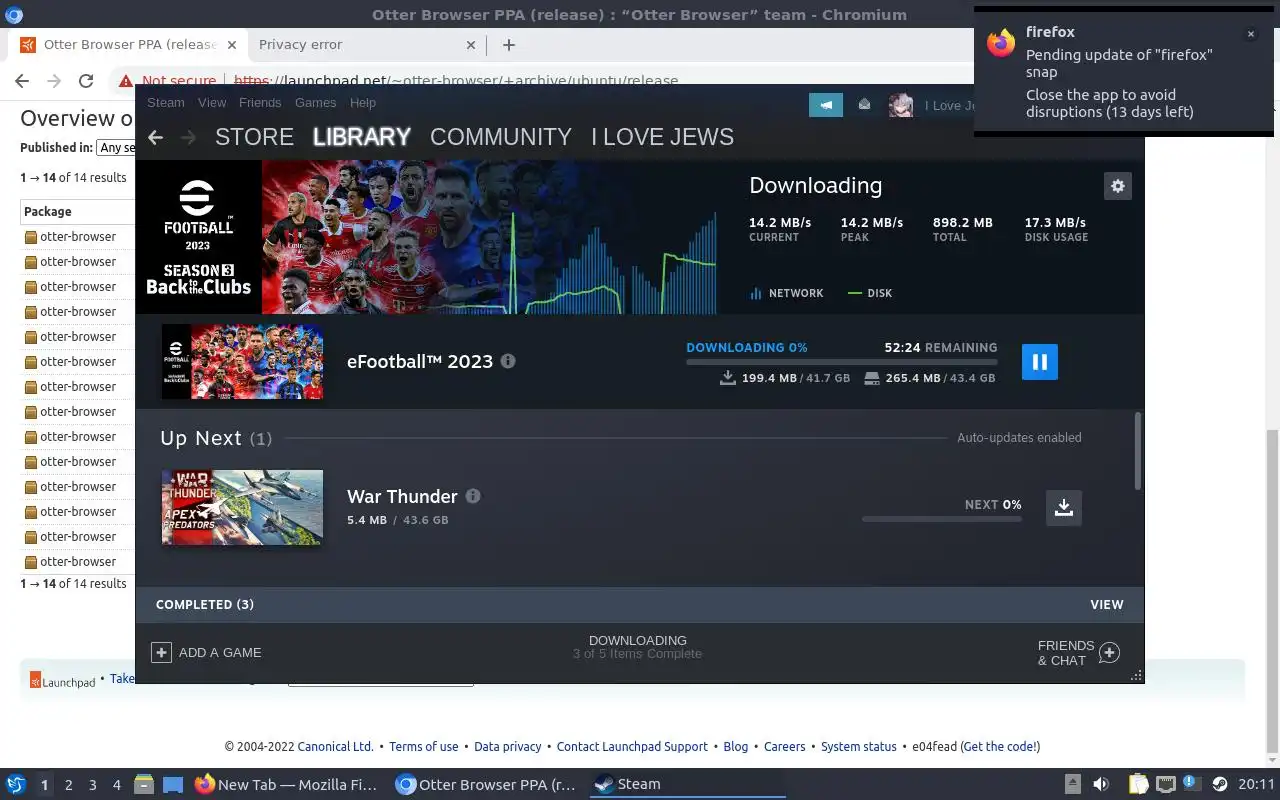Click Firefox icon in update notification

pos(1001,43)
